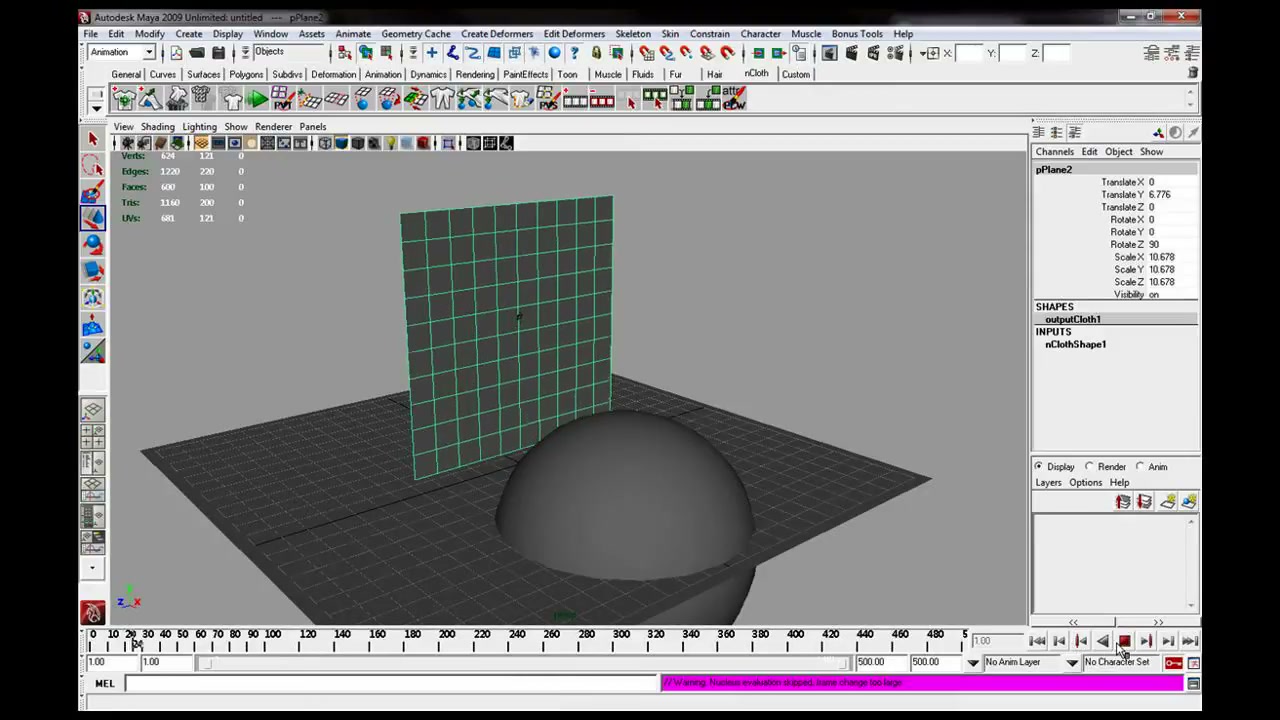Open the Create Deformers menu
Viewport: 1280px width, 720px height.
(496, 34)
